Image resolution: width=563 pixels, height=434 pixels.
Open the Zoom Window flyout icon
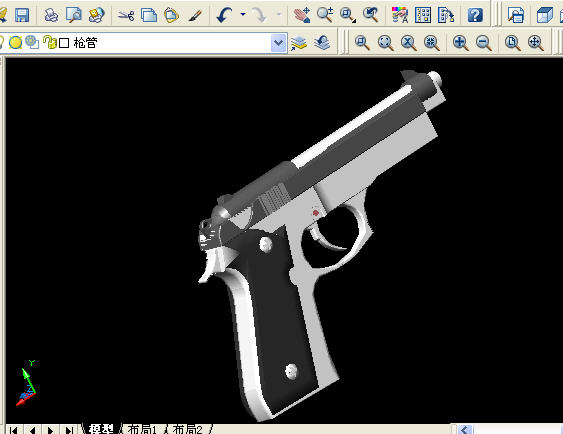(348, 15)
